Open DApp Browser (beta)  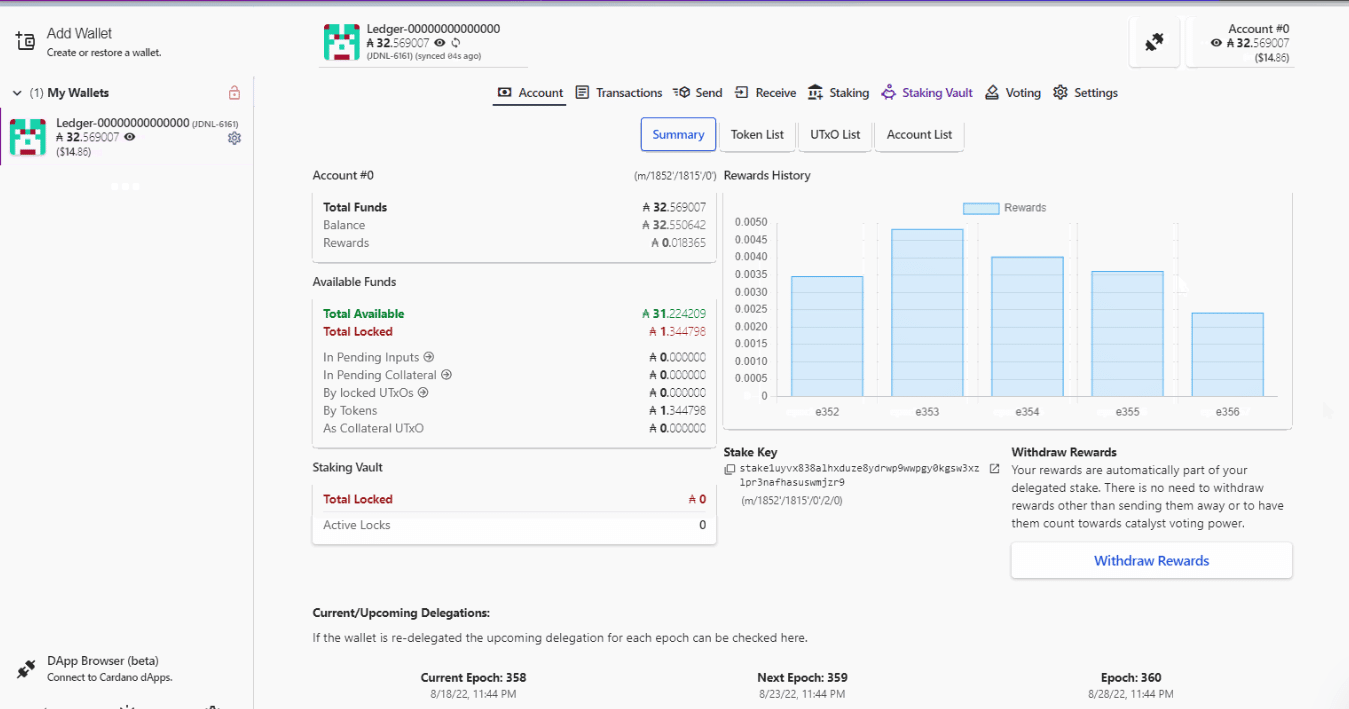[x=102, y=661]
